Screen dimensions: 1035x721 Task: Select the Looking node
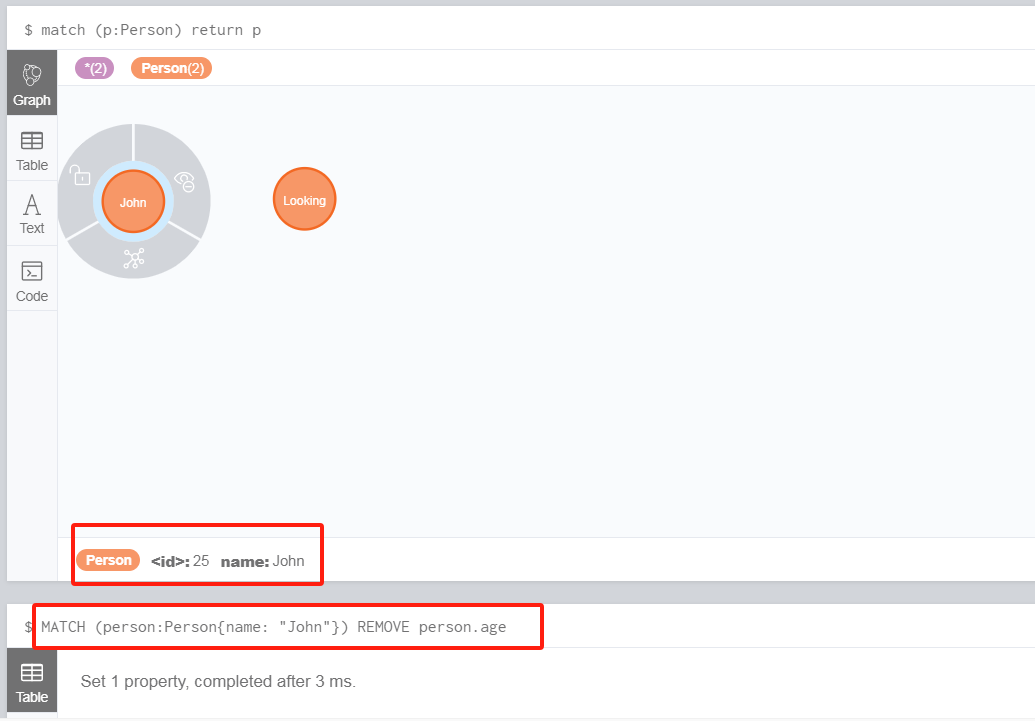tap(304, 199)
